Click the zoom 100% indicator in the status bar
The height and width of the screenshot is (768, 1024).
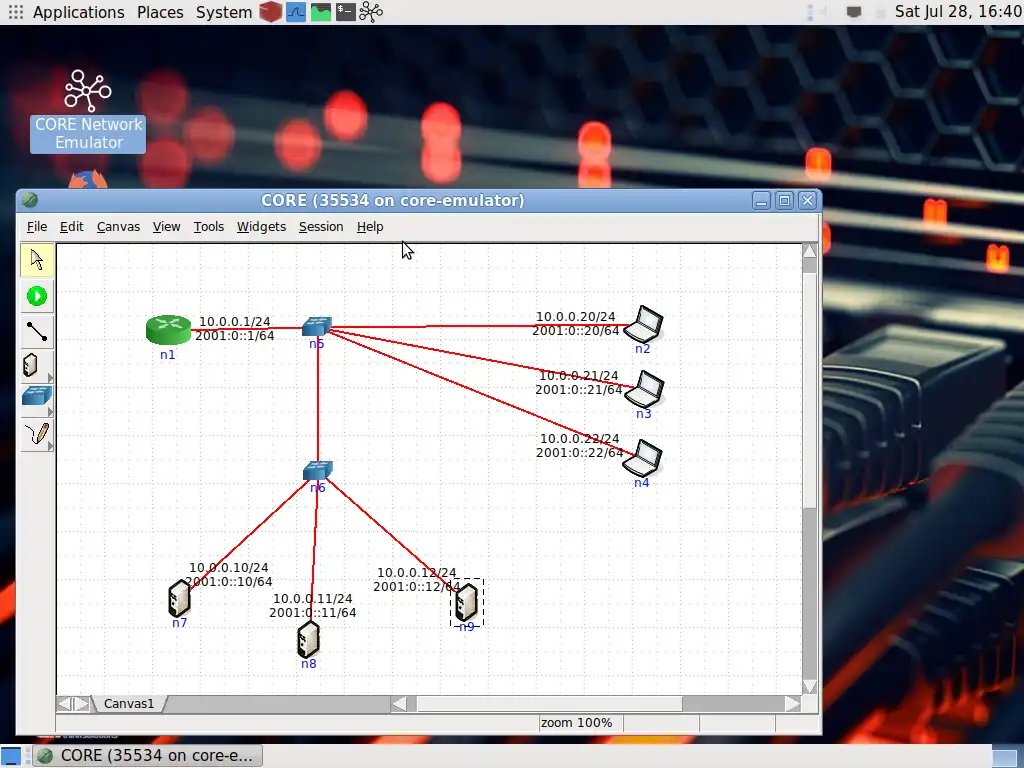(579, 722)
